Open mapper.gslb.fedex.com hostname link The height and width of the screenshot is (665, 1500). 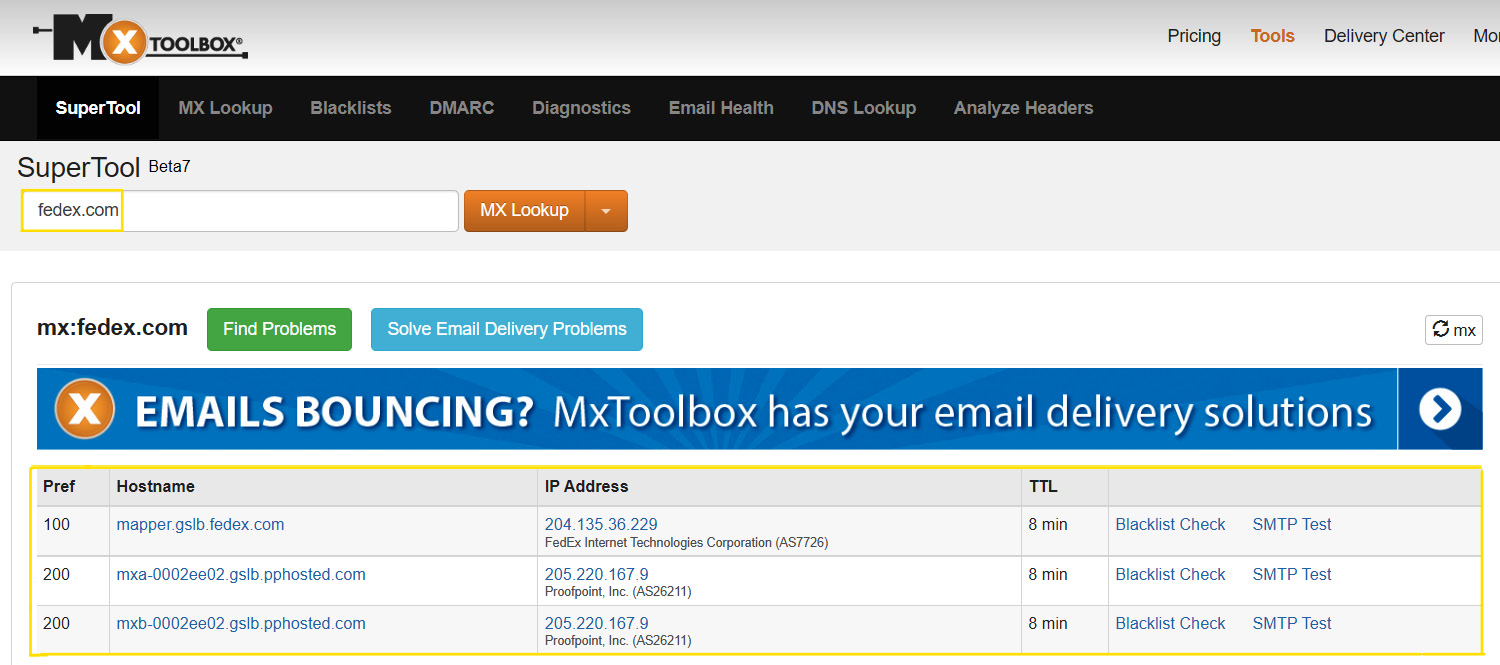(x=200, y=524)
